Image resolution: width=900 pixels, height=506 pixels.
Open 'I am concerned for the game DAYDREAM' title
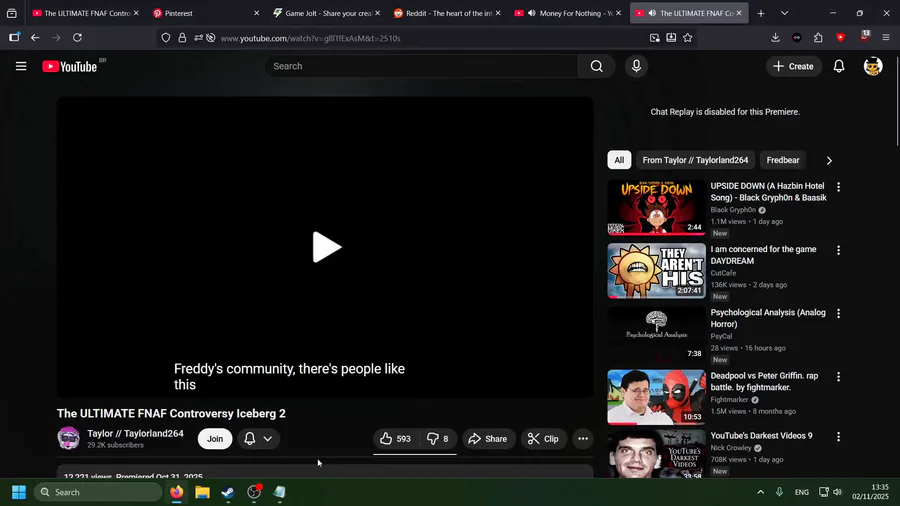click(x=763, y=255)
